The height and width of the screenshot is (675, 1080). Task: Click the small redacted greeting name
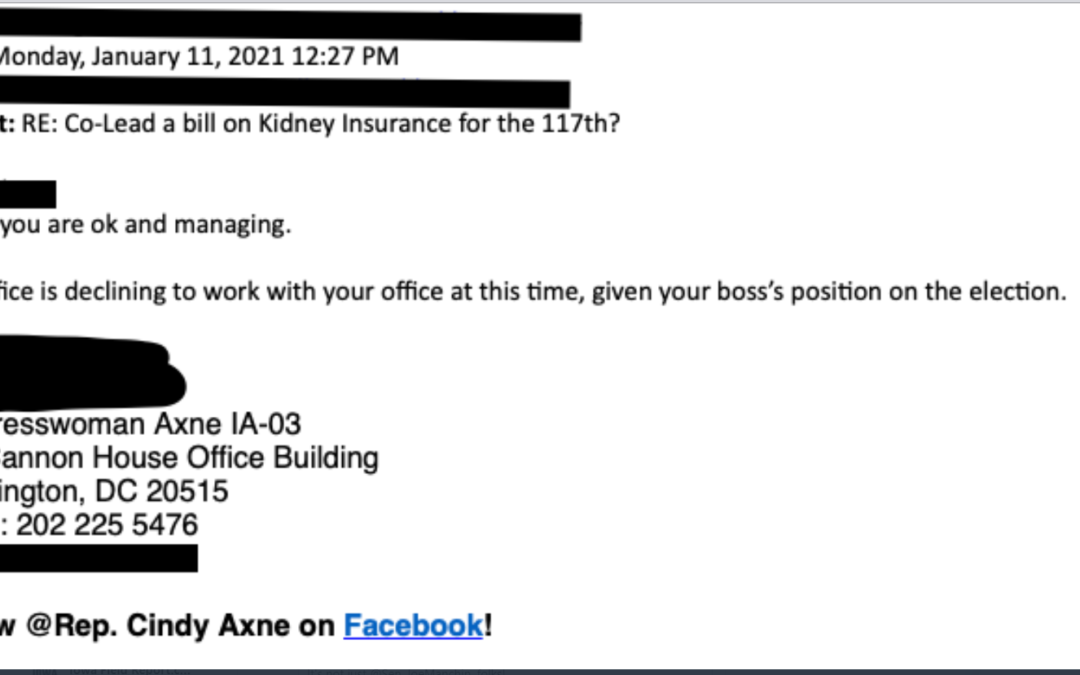(28, 194)
